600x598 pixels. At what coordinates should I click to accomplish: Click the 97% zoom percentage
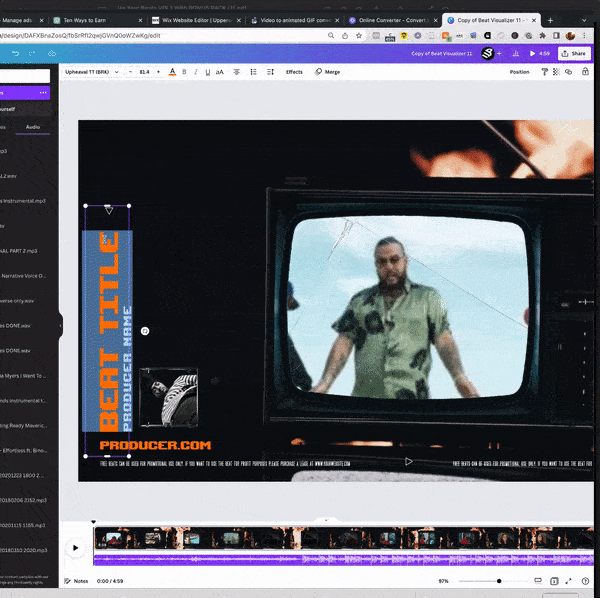coord(443,581)
